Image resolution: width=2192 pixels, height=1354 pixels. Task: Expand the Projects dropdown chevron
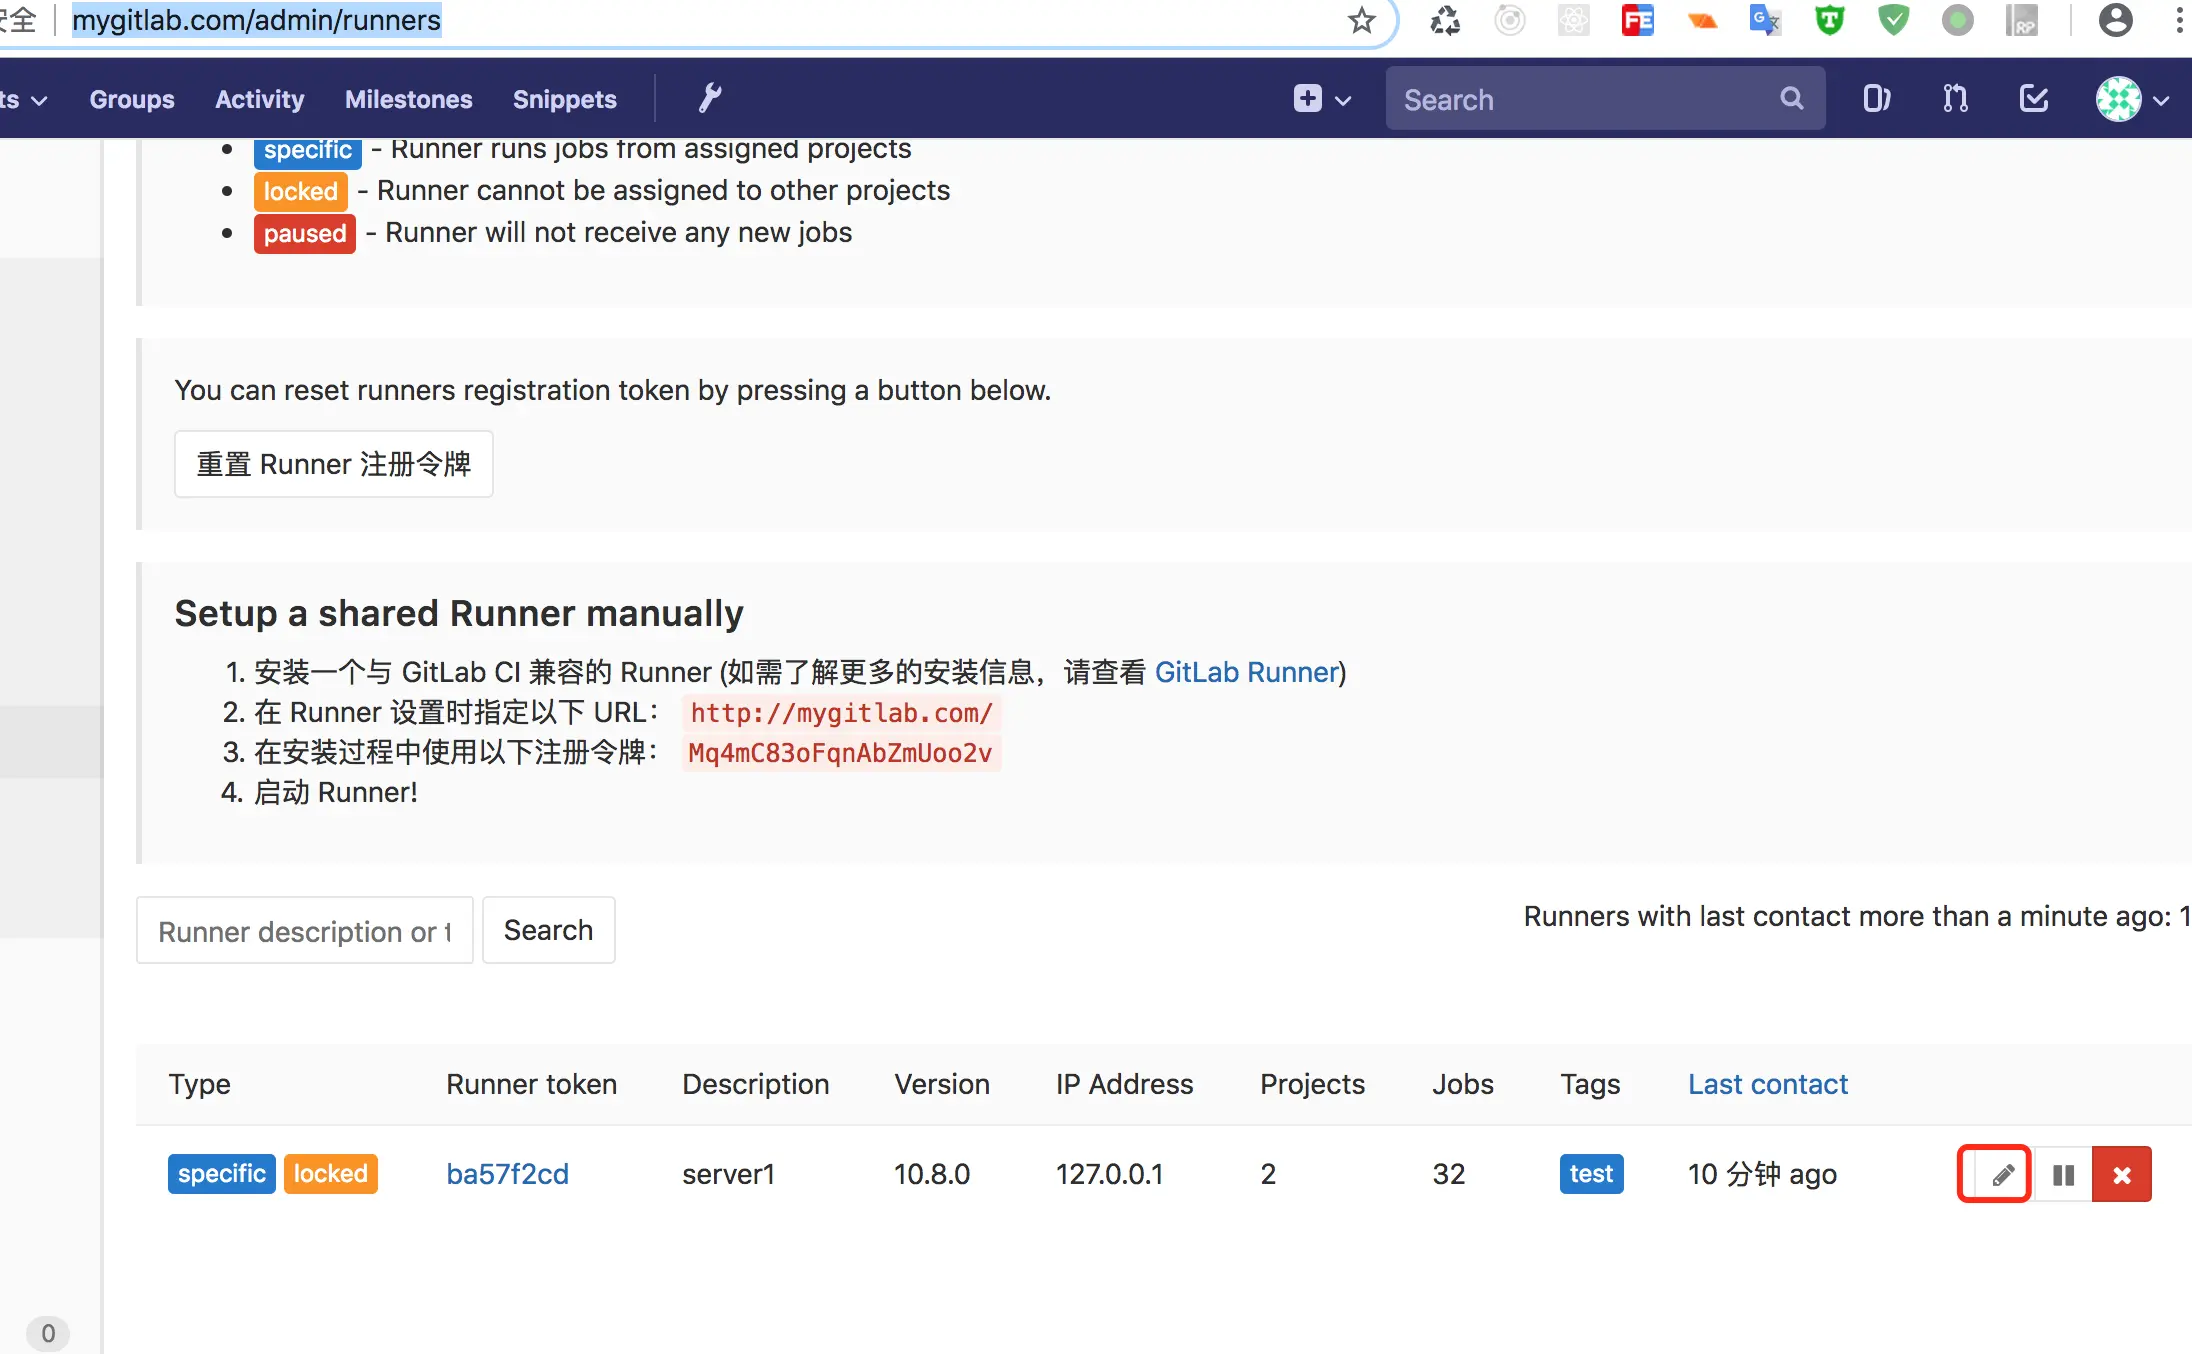(x=38, y=100)
